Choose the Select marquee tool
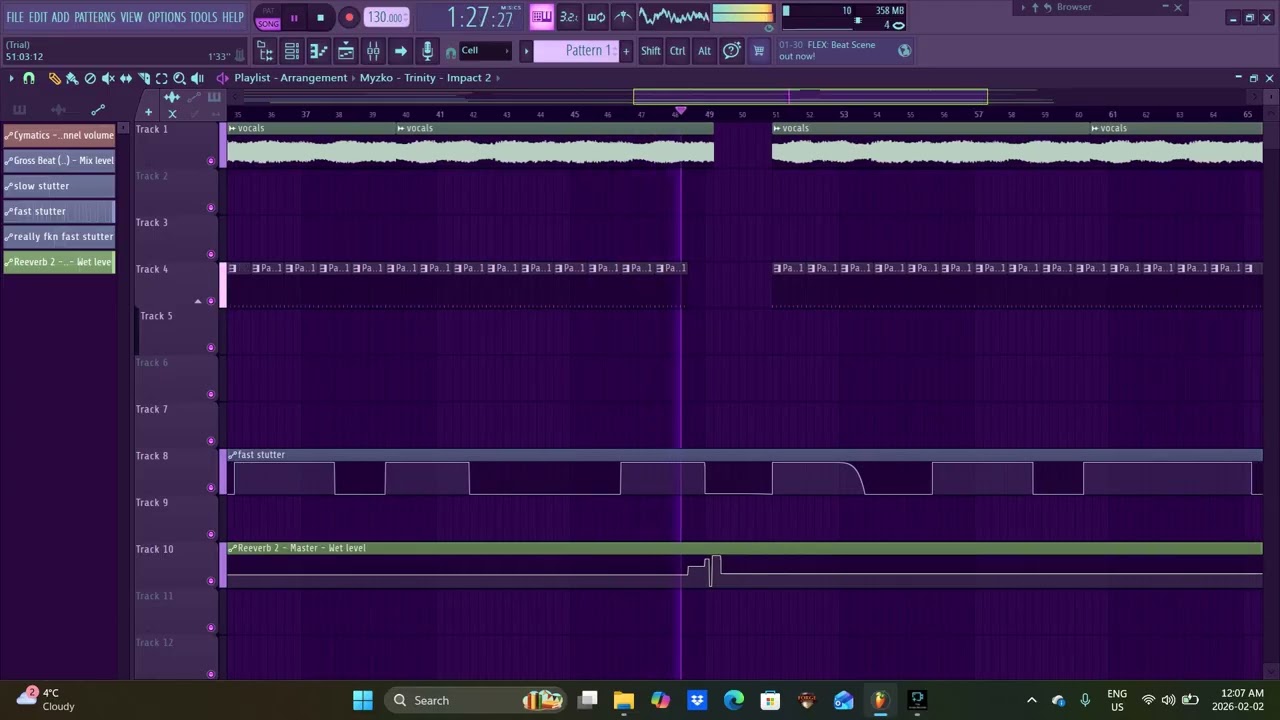1280x720 pixels. pyautogui.click(x=162, y=78)
